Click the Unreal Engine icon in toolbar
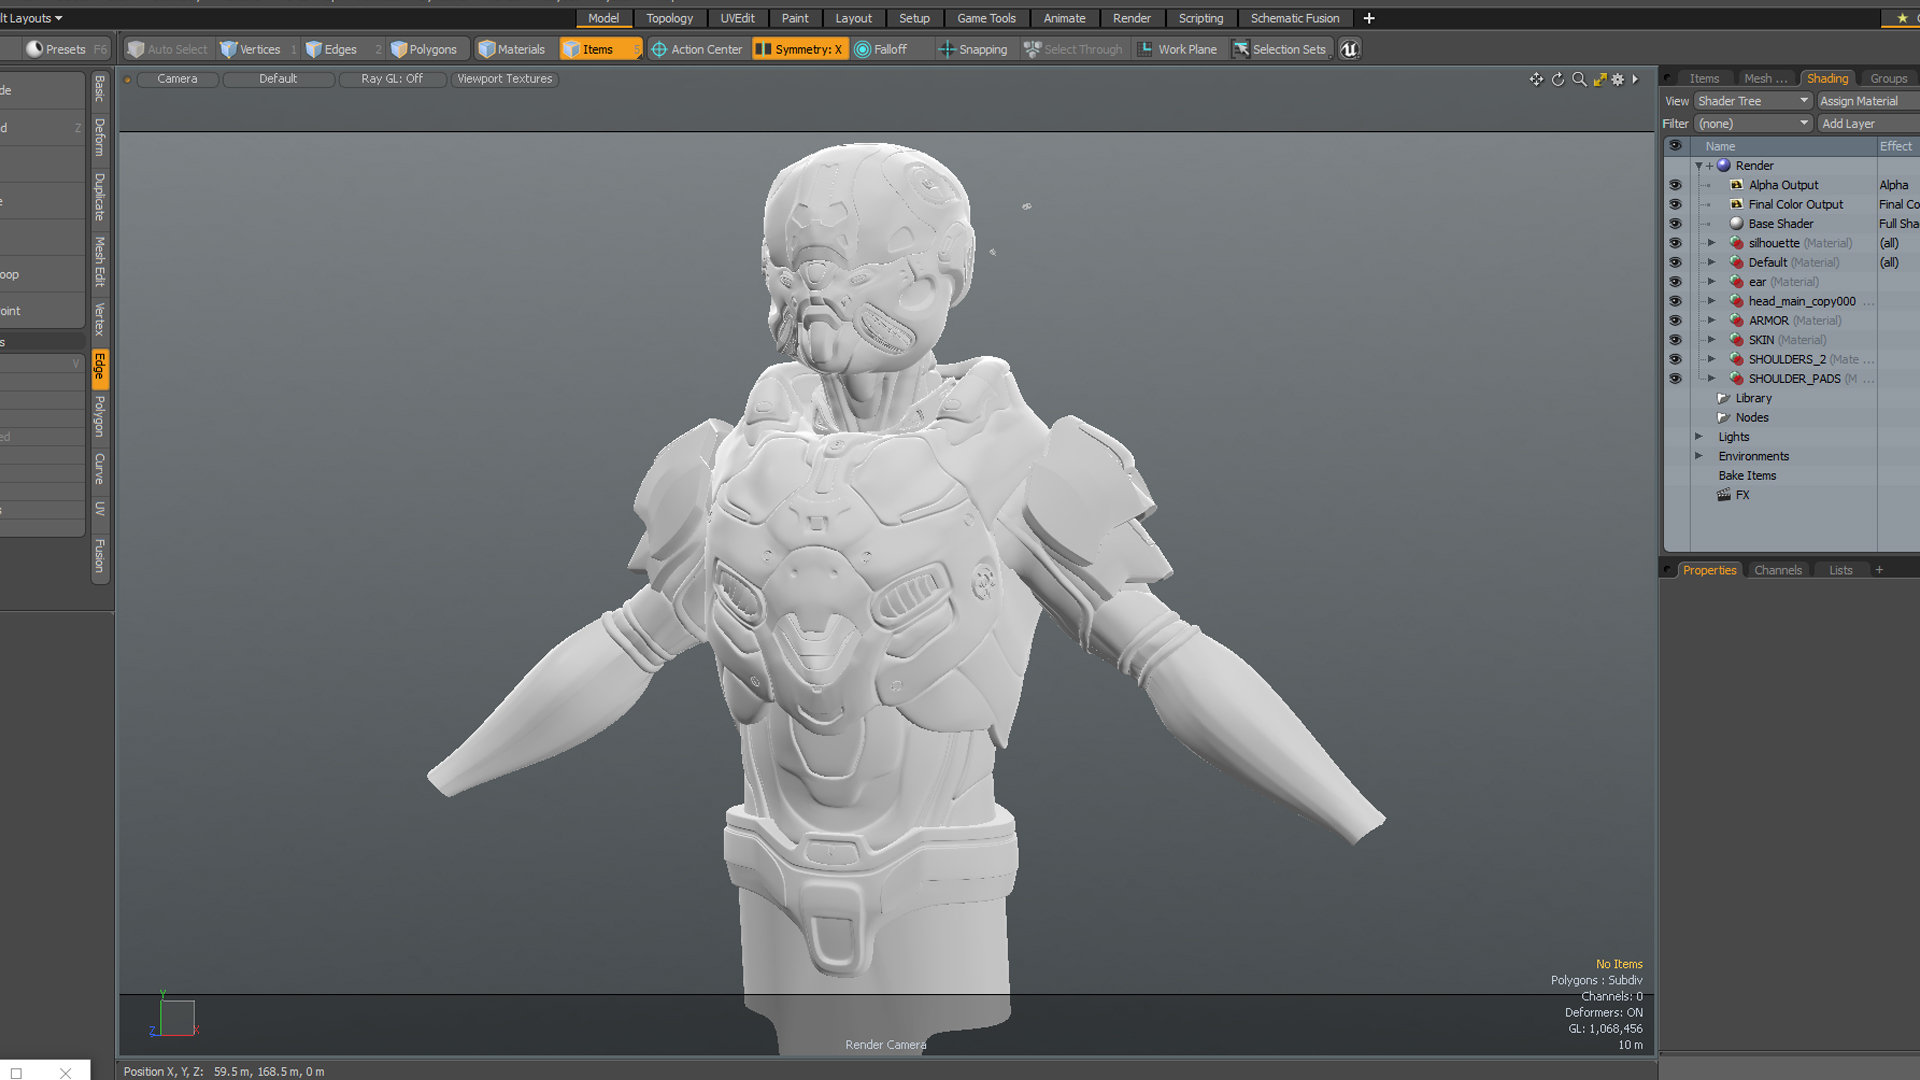 pyautogui.click(x=1349, y=49)
